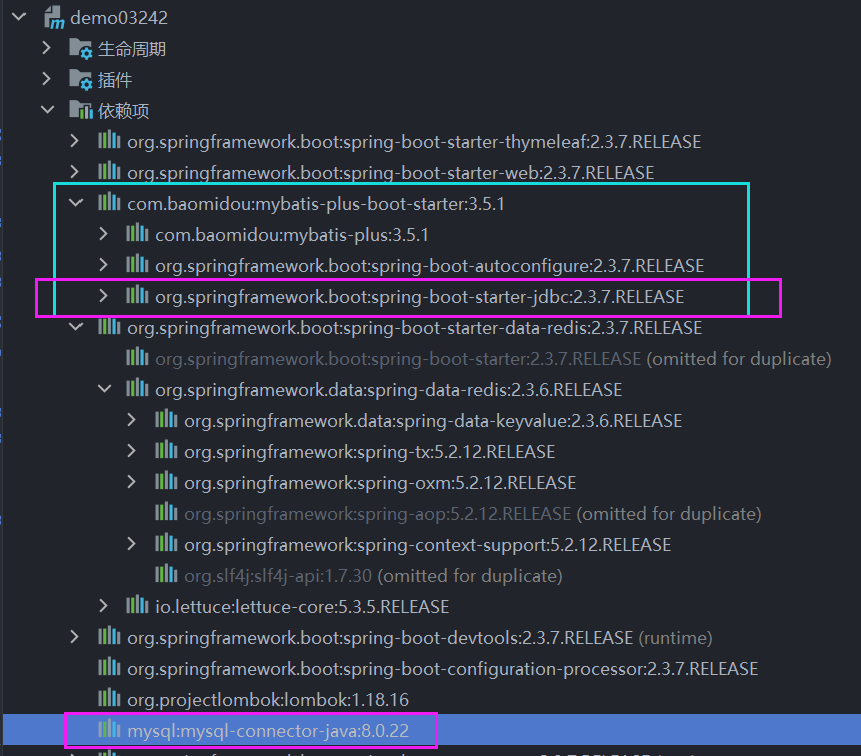
Task: Click library icon of spring-boot-starter-web
Action: tap(109, 171)
